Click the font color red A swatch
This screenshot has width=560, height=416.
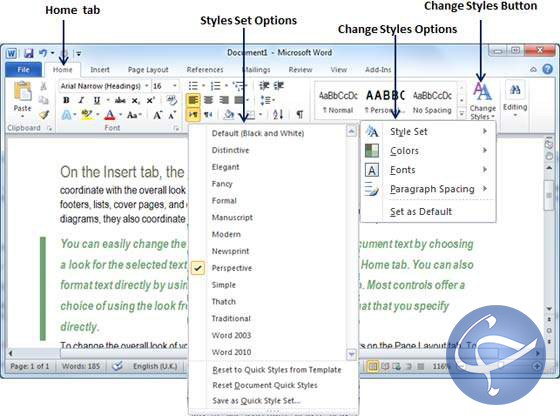click(x=110, y=115)
